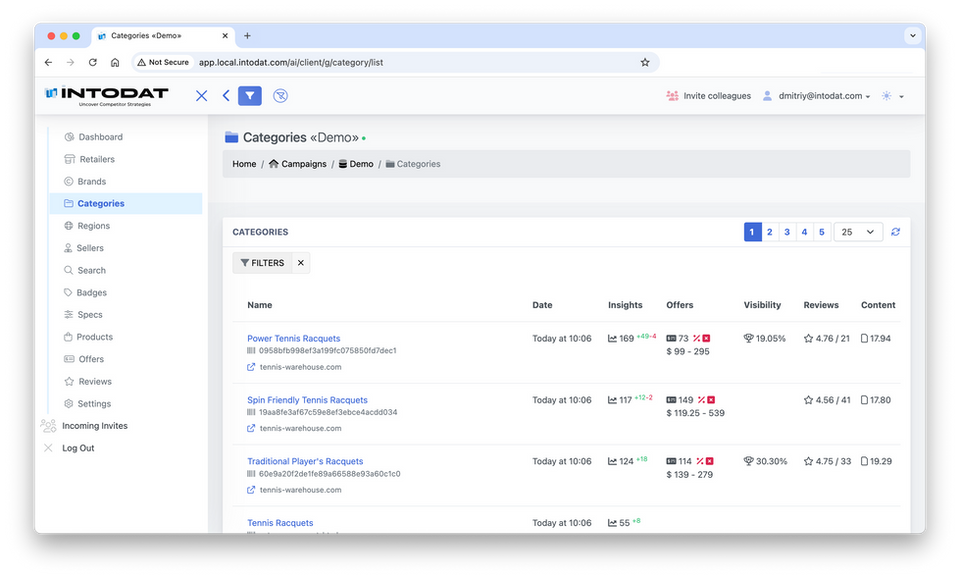This screenshot has width=960, height=578.
Task: Click Invite colleagues
Action: coord(708,96)
